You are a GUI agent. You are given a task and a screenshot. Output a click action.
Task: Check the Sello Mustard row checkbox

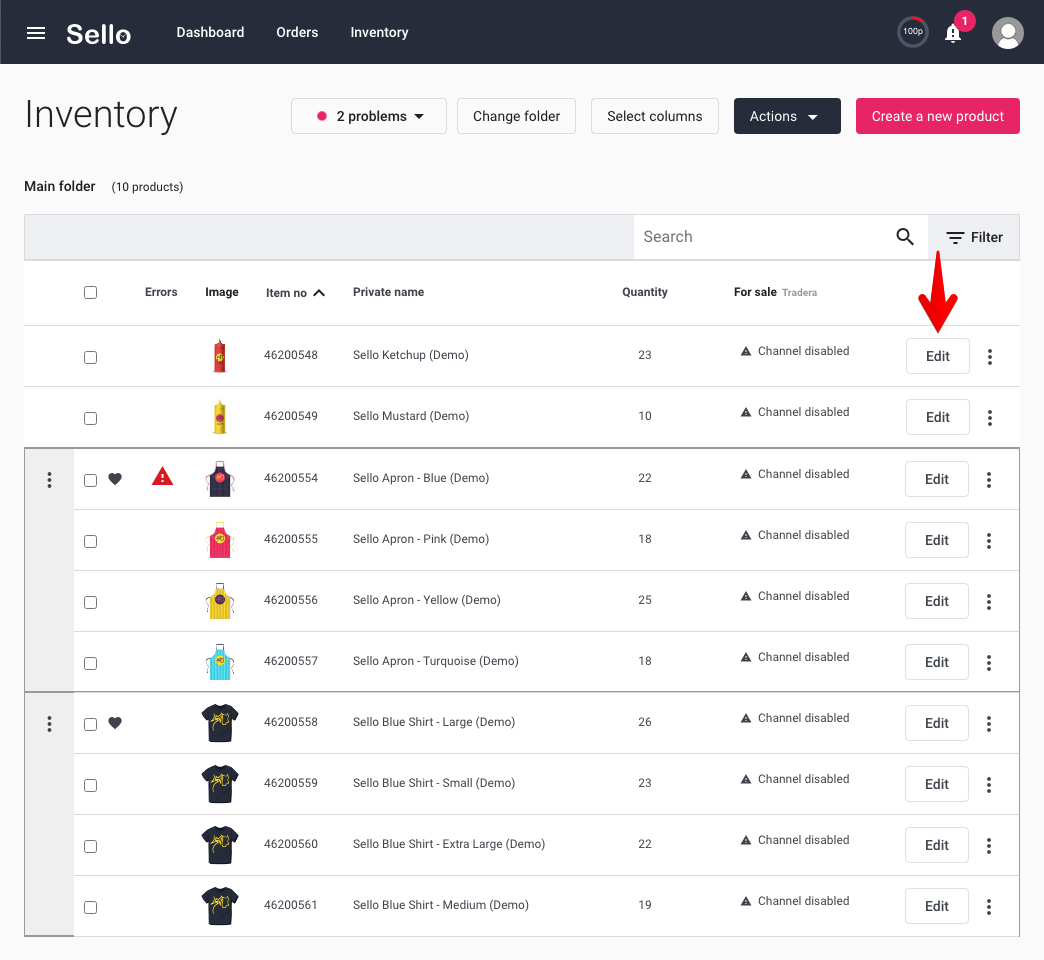click(91, 419)
